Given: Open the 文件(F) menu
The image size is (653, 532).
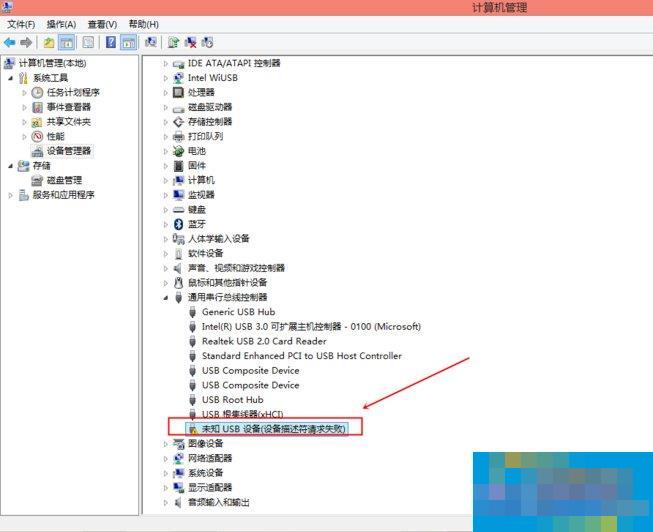Looking at the screenshot, I should pyautogui.click(x=21, y=25).
